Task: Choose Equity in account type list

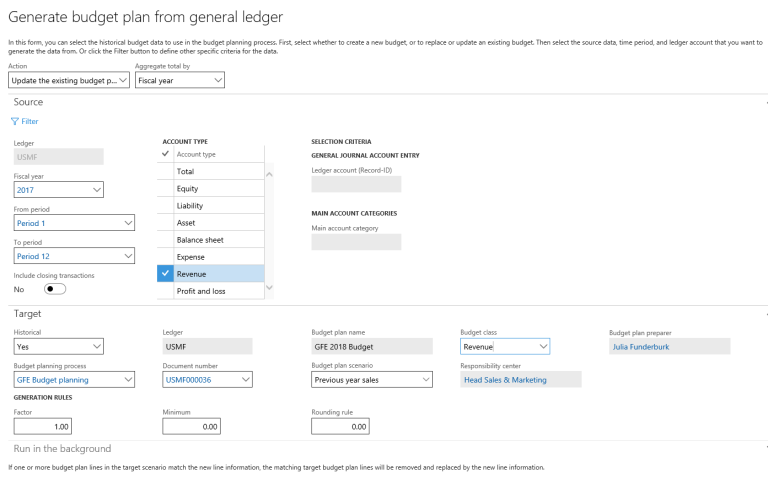Action: (187, 188)
